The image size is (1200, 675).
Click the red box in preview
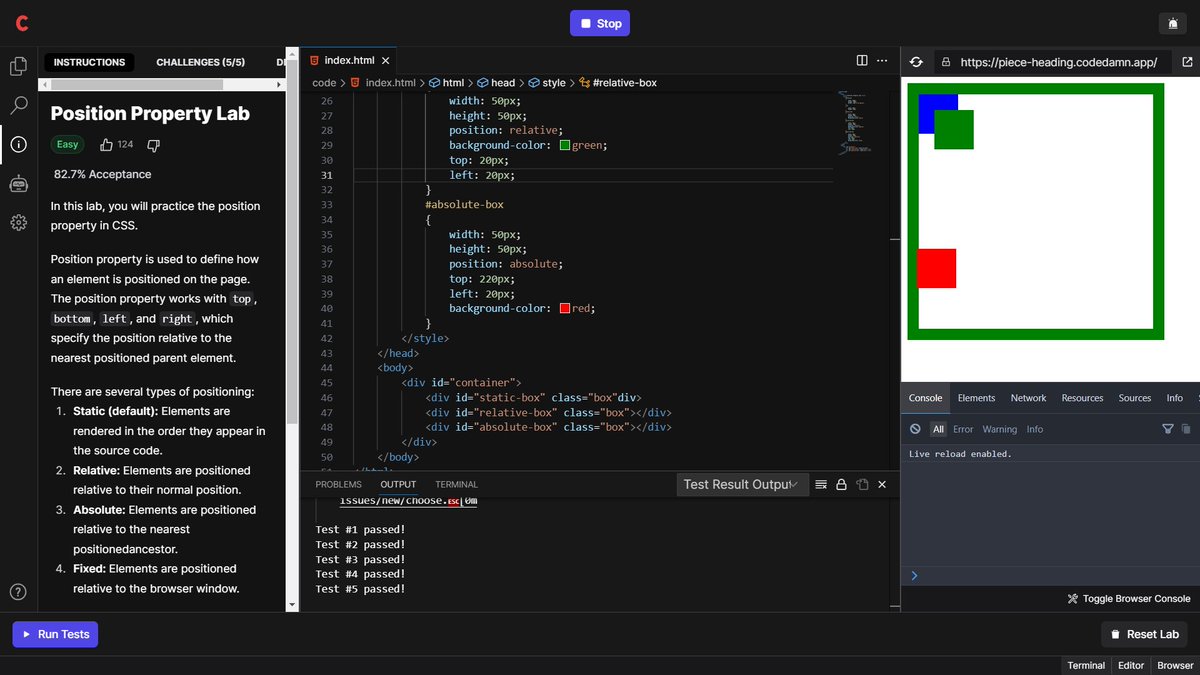pos(937,268)
